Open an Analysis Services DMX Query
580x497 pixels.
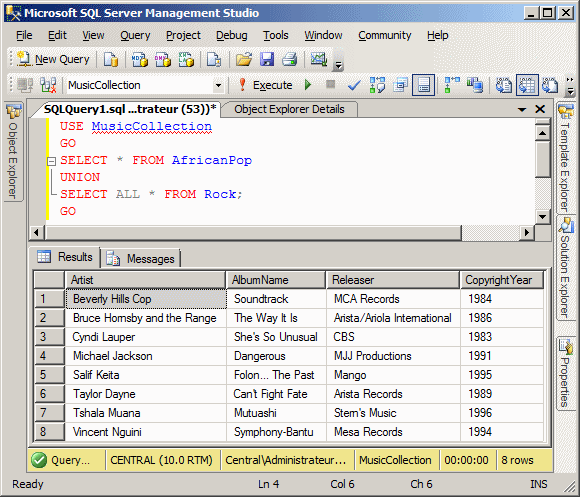pos(163,59)
